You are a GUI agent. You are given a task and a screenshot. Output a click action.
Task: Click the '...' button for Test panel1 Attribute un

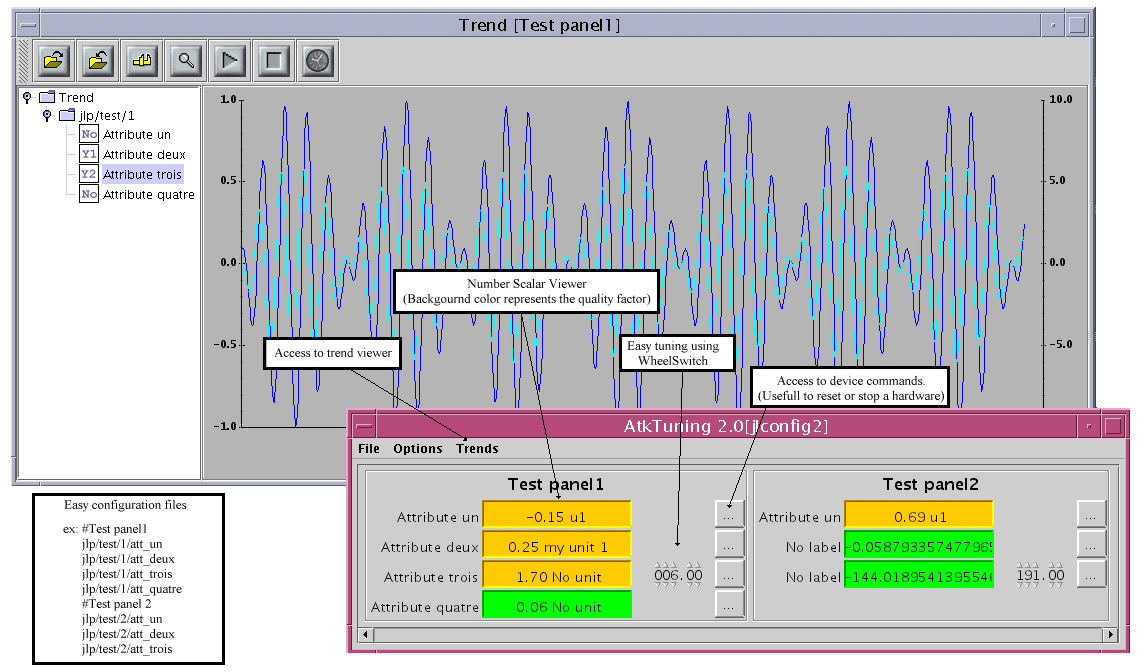730,514
